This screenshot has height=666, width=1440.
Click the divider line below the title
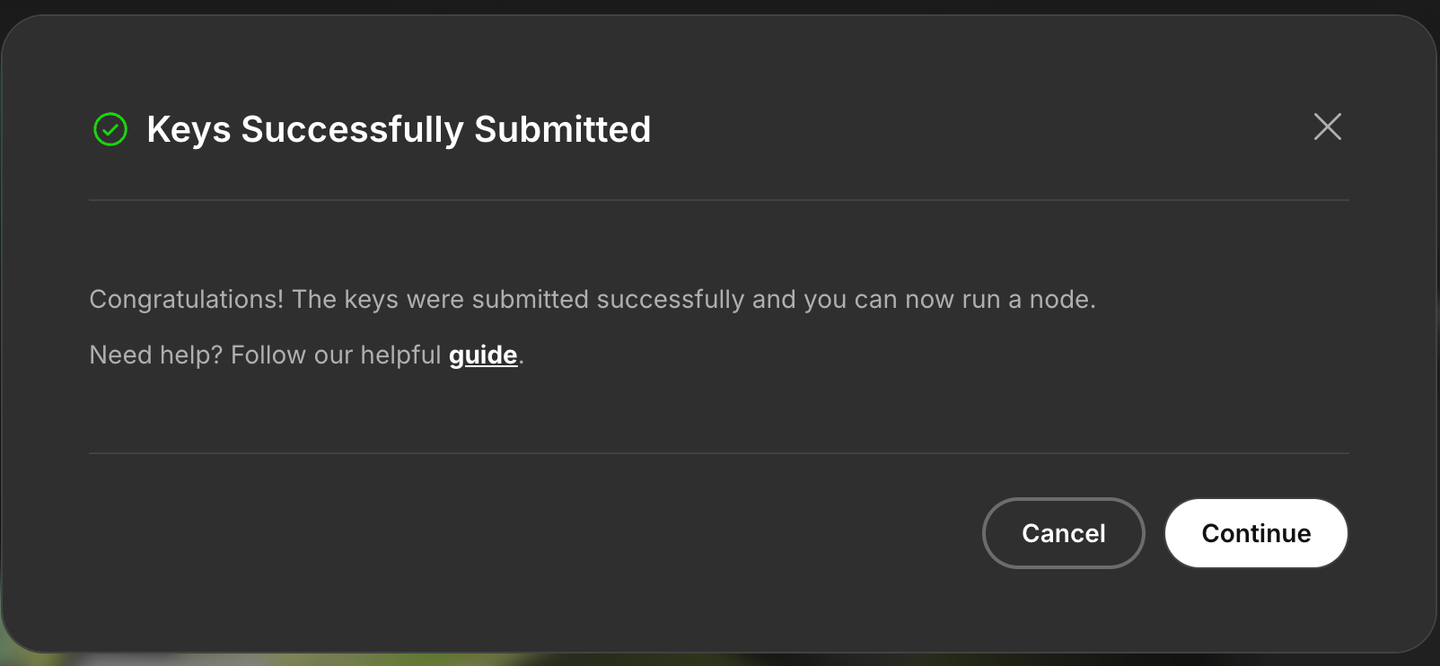[718, 200]
